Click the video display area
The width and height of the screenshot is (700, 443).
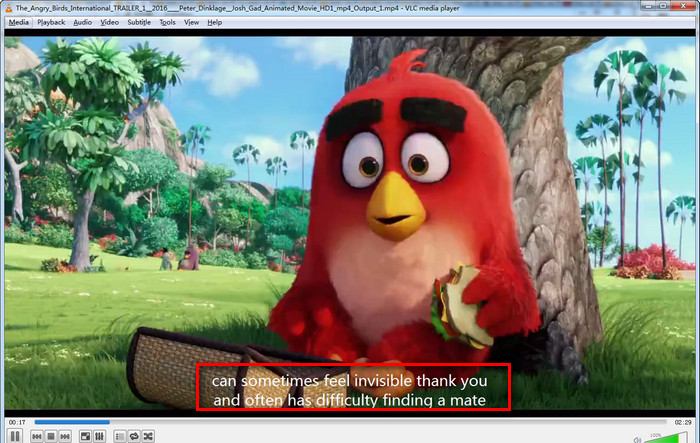click(350, 223)
